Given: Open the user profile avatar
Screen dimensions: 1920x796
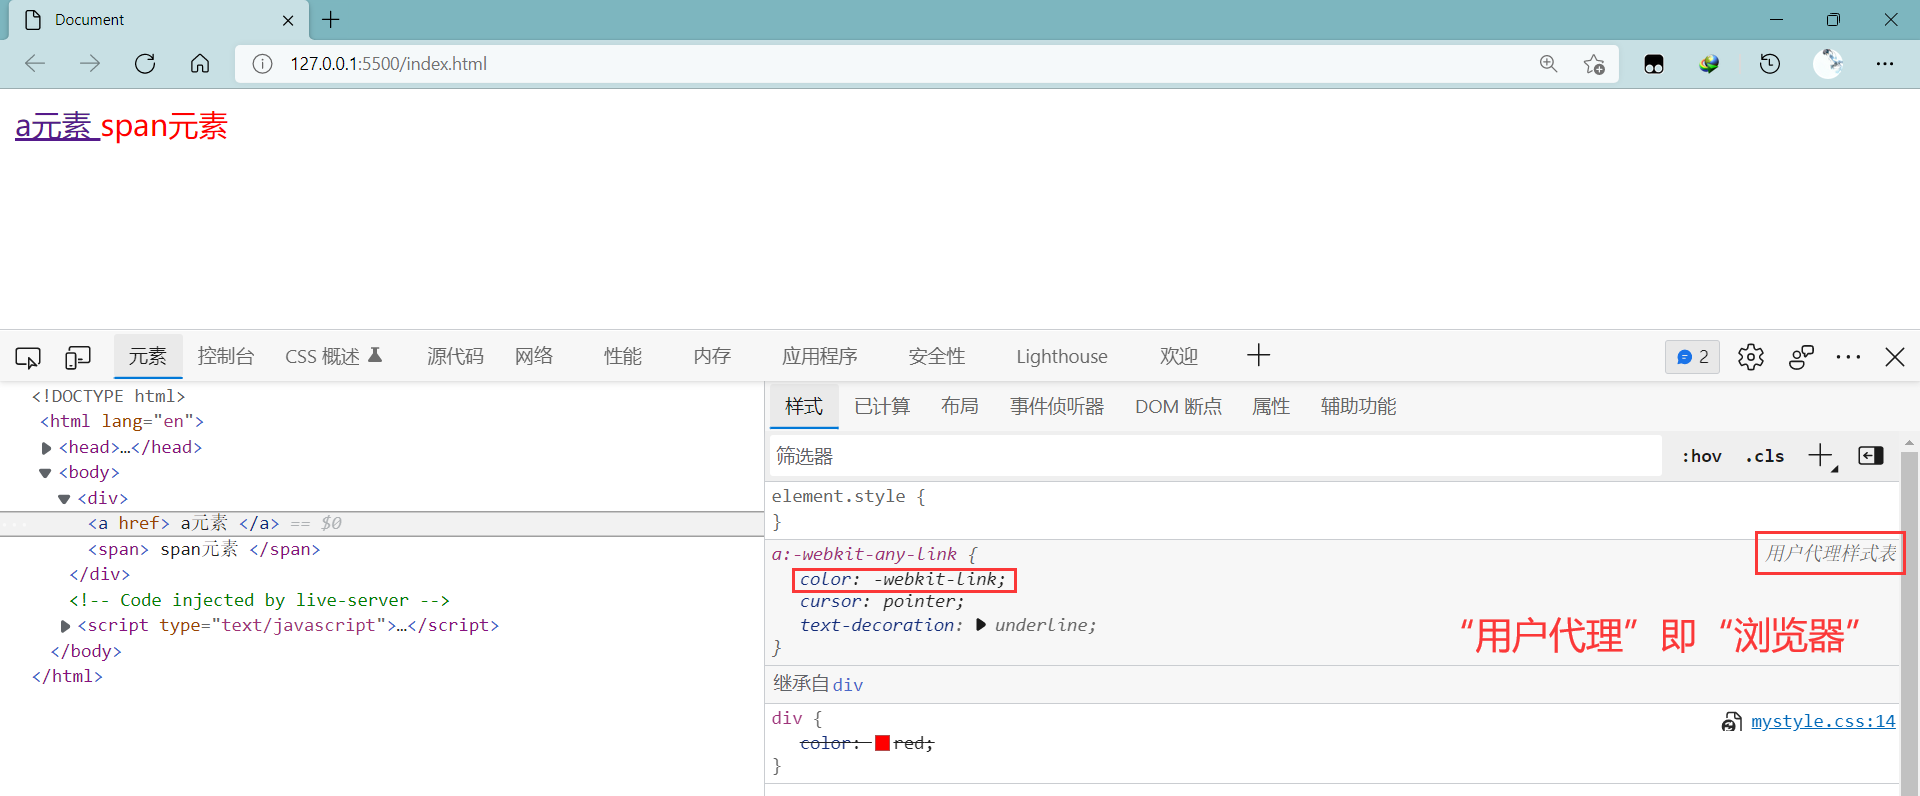Looking at the screenshot, I should [x=1828, y=64].
